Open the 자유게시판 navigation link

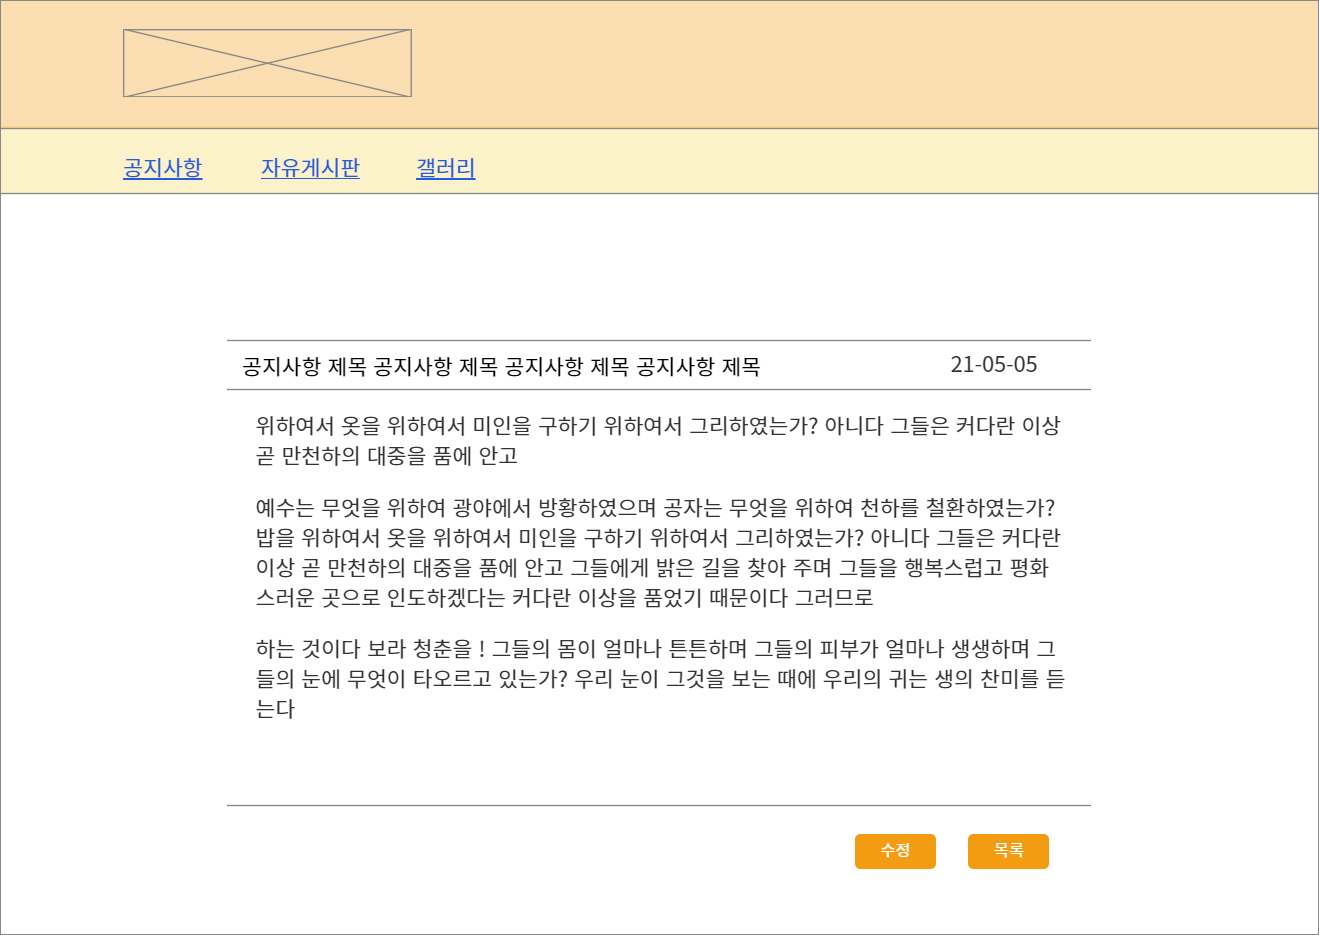pyautogui.click(x=310, y=168)
